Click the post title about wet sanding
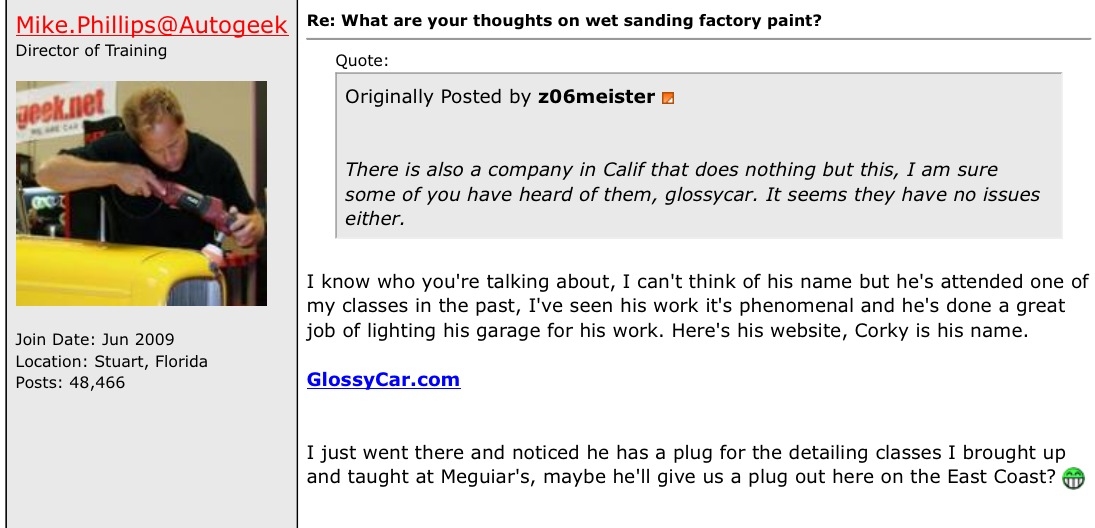Screen dimensions: 1095x528 pos(564,20)
